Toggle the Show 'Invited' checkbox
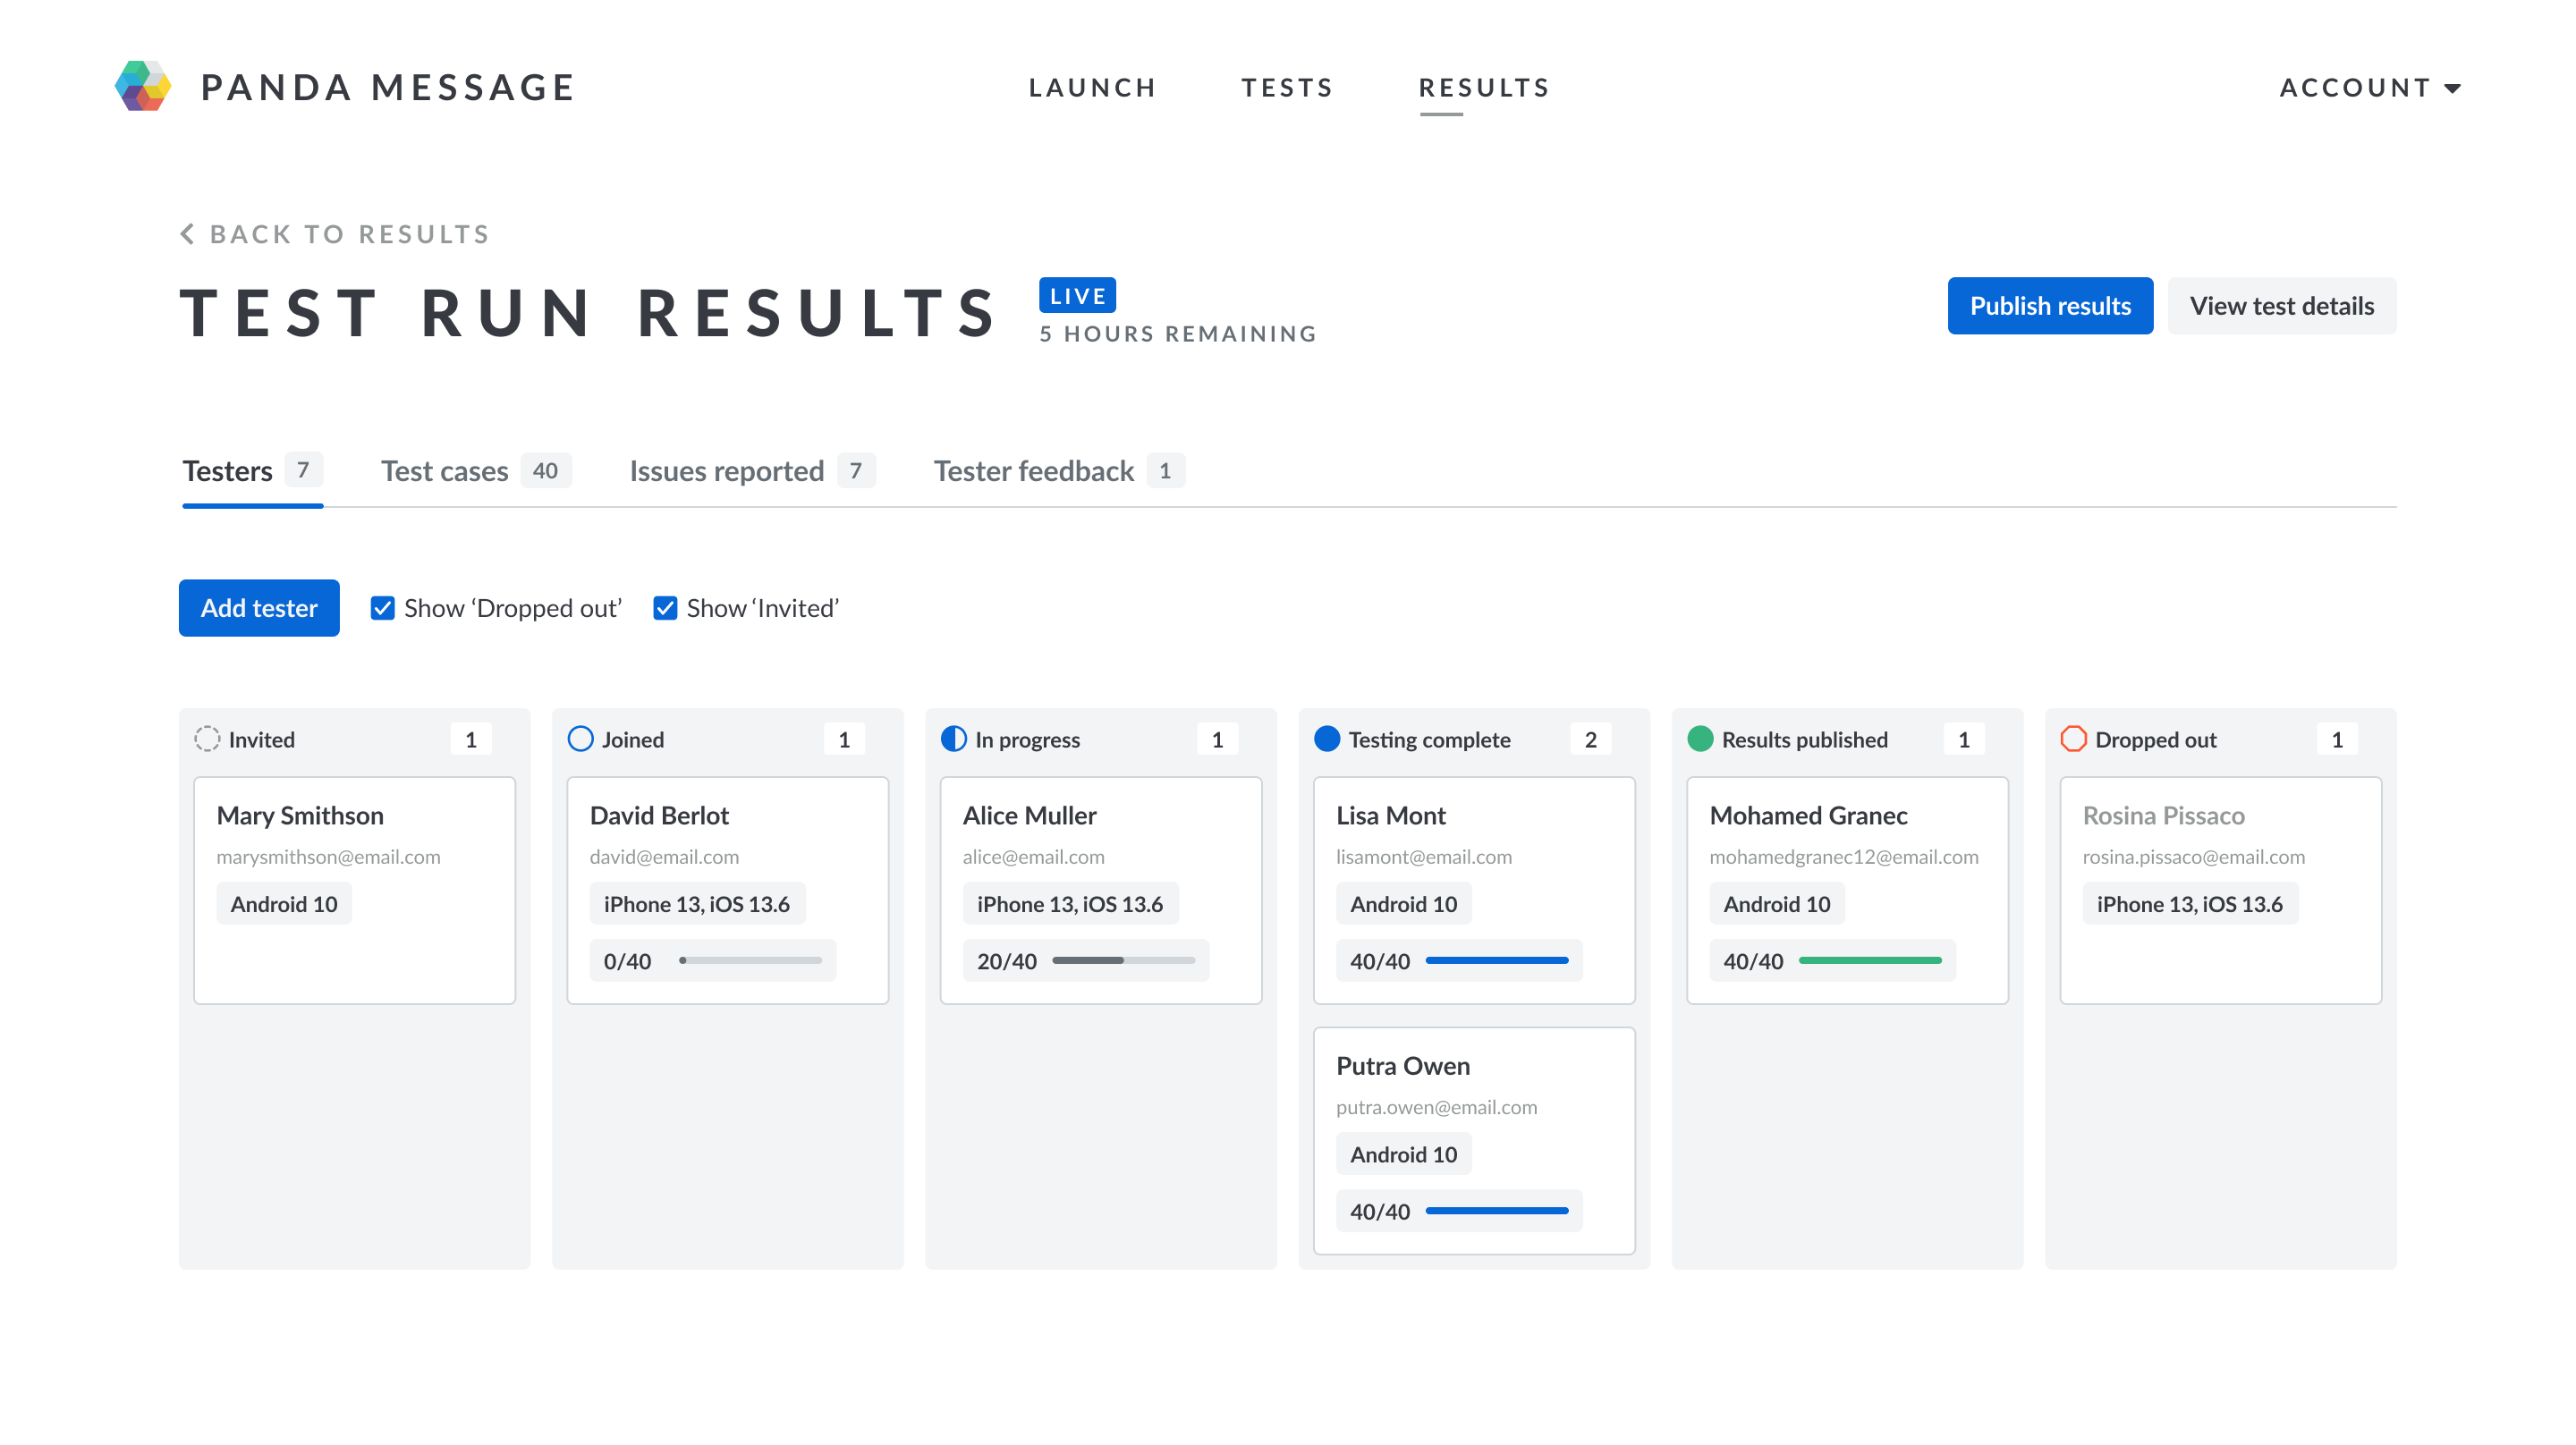Image resolution: width=2576 pixels, height=1445 pixels. [x=665, y=608]
